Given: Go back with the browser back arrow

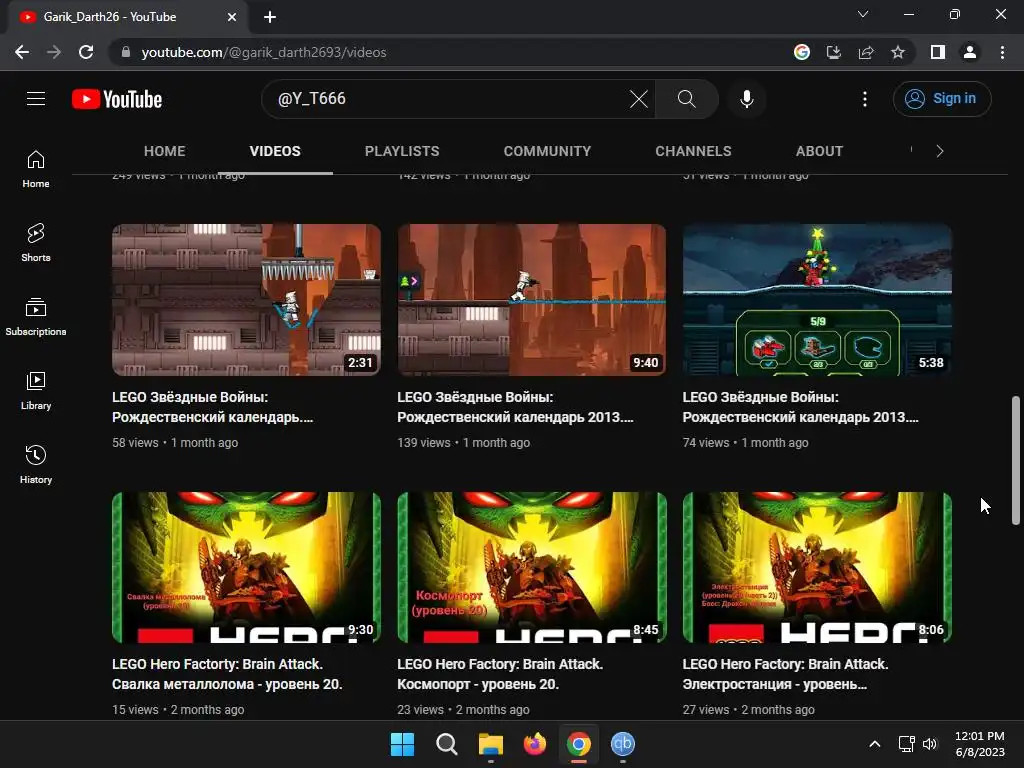Looking at the screenshot, I should pyautogui.click(x=22, y=52).
